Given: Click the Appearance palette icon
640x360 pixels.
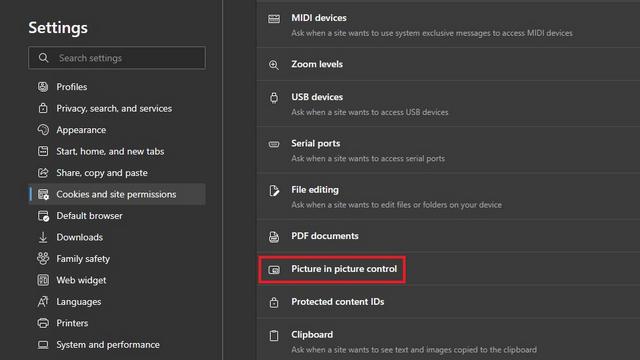Looking at the screenshot, I should [43, 130].
